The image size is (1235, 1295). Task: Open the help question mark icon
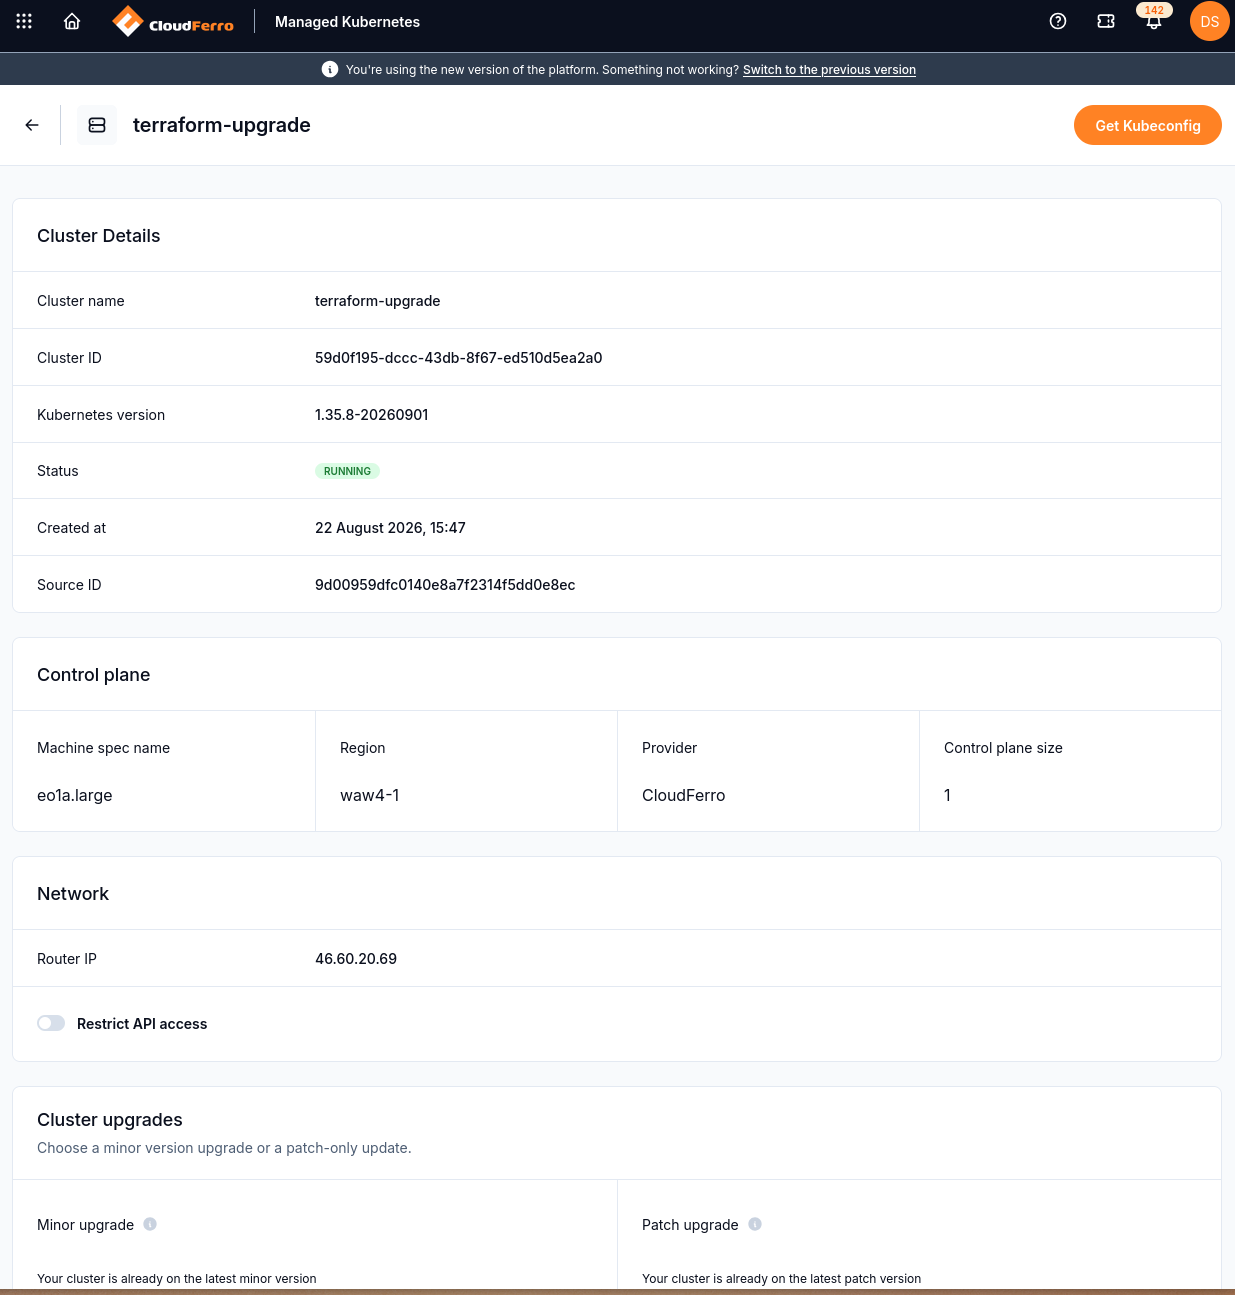pos(1058,21)
